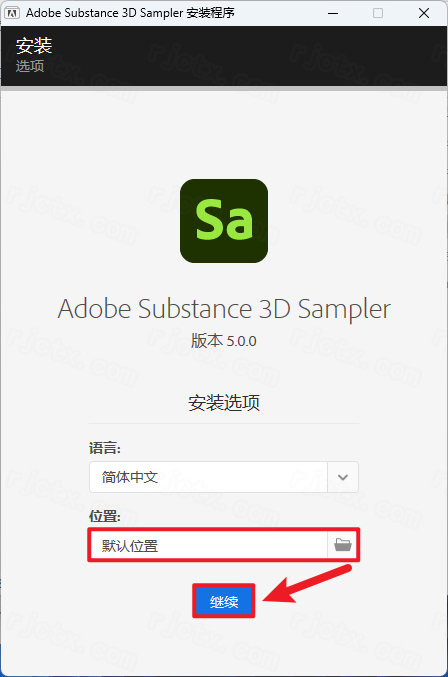Click the Adobe installer icon in title bar

(12, 13)
